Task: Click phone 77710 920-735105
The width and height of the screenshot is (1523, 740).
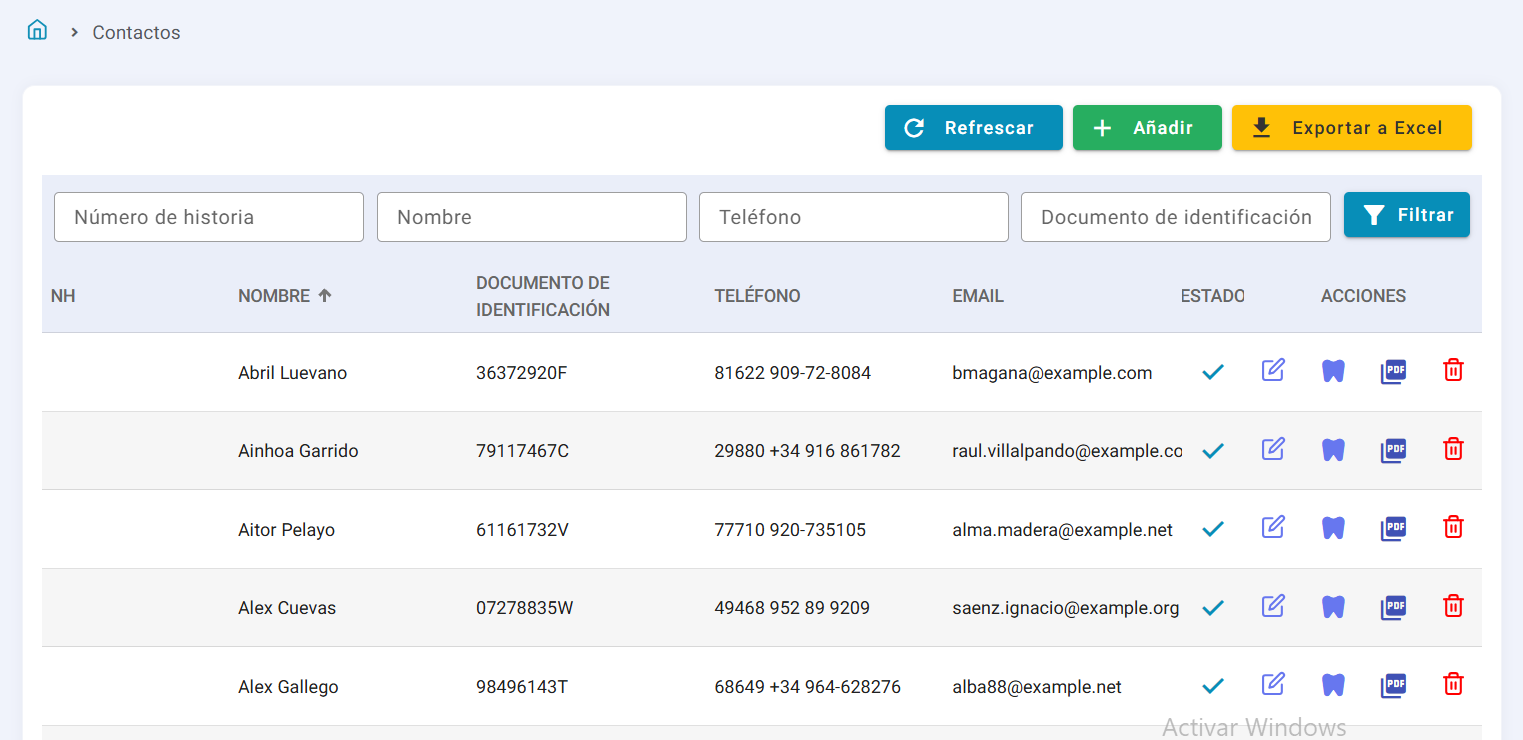Action: point(790,530)
